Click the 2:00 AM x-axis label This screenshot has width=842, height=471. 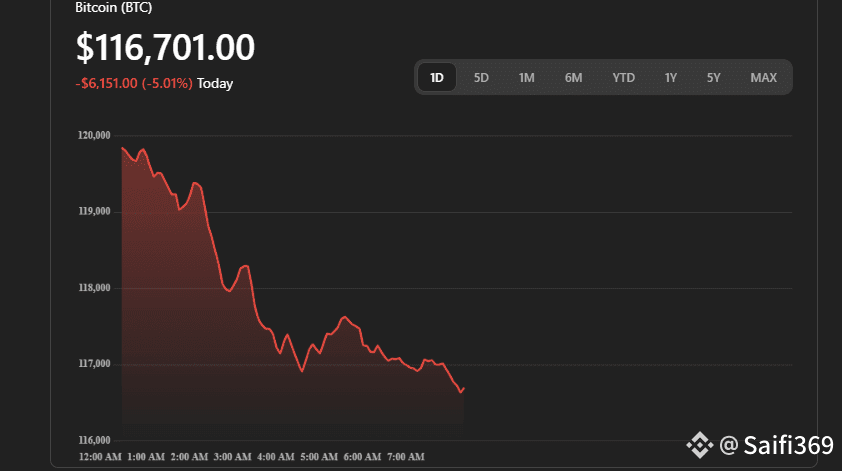click(x=189, y=457)
